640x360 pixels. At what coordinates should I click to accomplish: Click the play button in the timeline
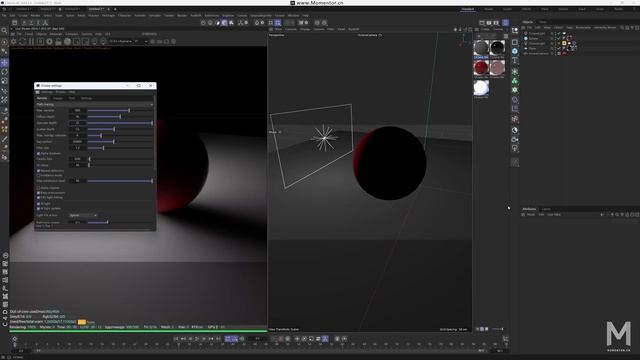point(197,339)
